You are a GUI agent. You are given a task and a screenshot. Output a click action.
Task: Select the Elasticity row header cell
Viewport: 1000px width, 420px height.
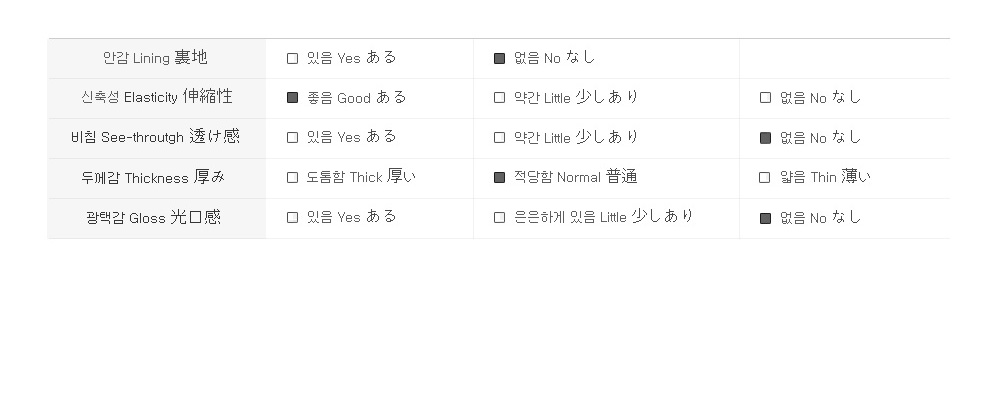click(156, 98)
